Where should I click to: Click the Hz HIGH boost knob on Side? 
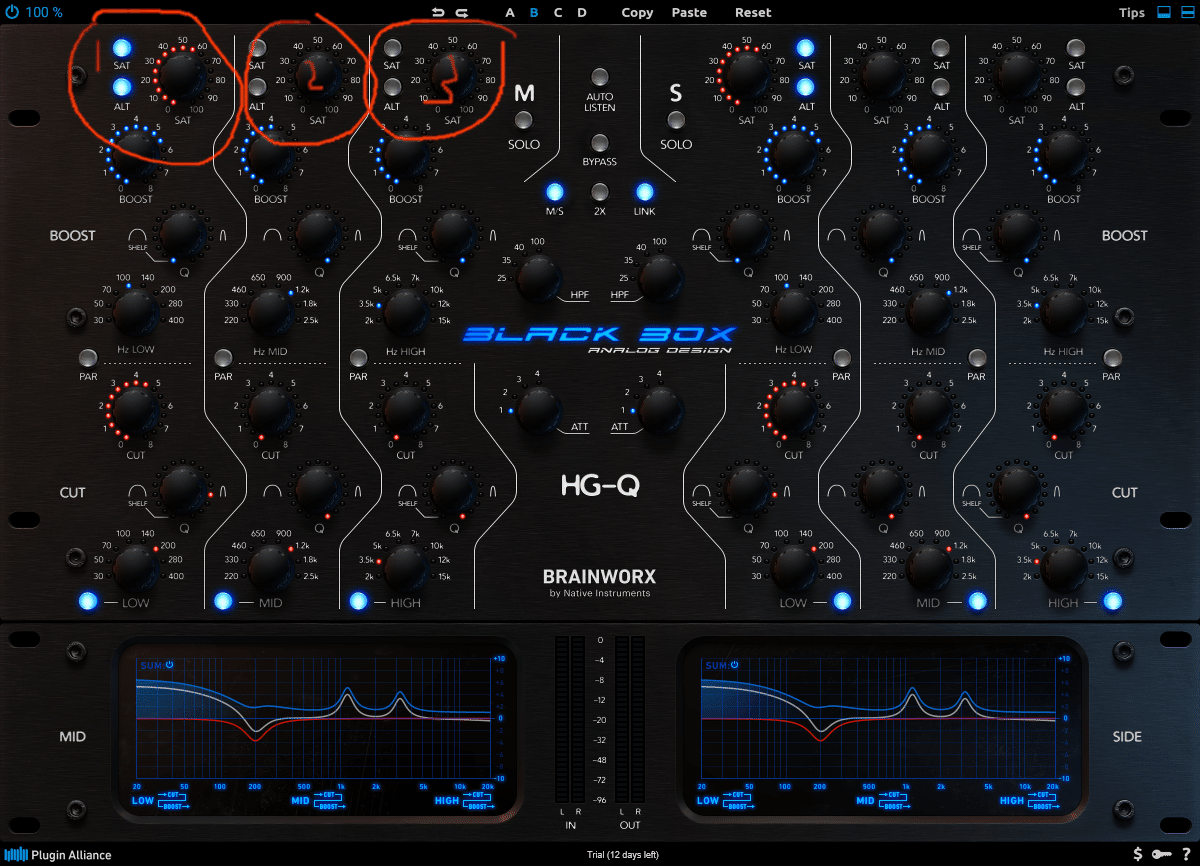[x=1064, y=311]
